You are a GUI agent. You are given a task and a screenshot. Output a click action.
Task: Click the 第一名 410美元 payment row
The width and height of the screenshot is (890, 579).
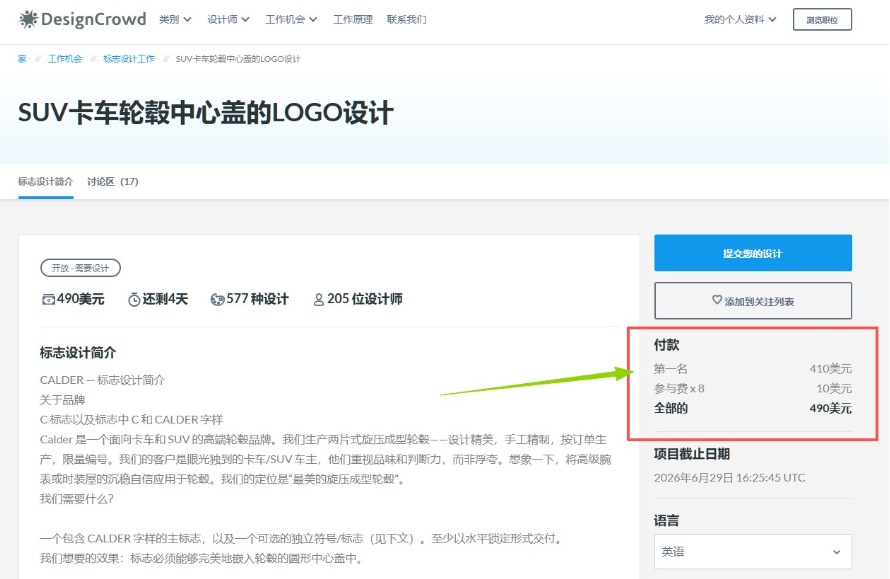tap(753, 369)
